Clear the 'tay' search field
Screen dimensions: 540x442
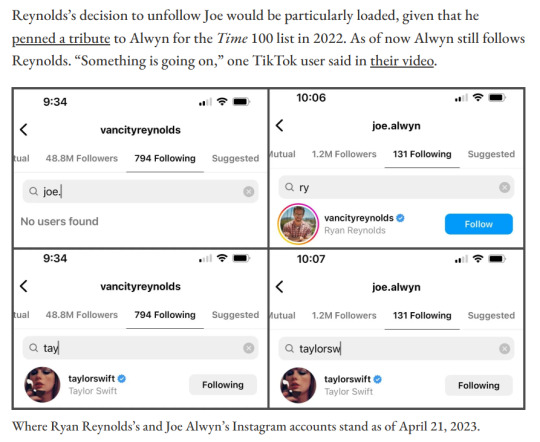click(249, 348)
